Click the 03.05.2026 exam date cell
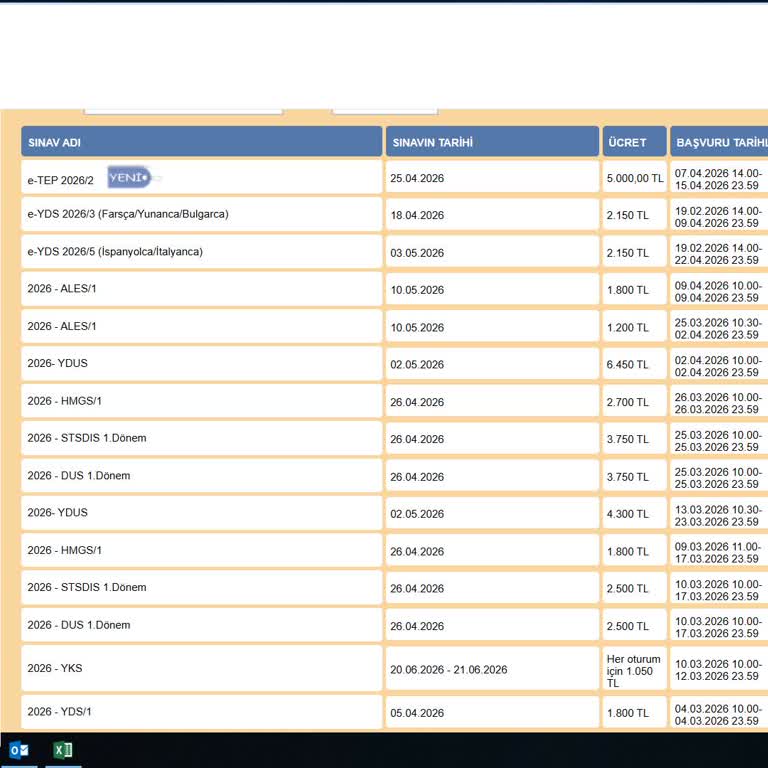 pos(418,253)
